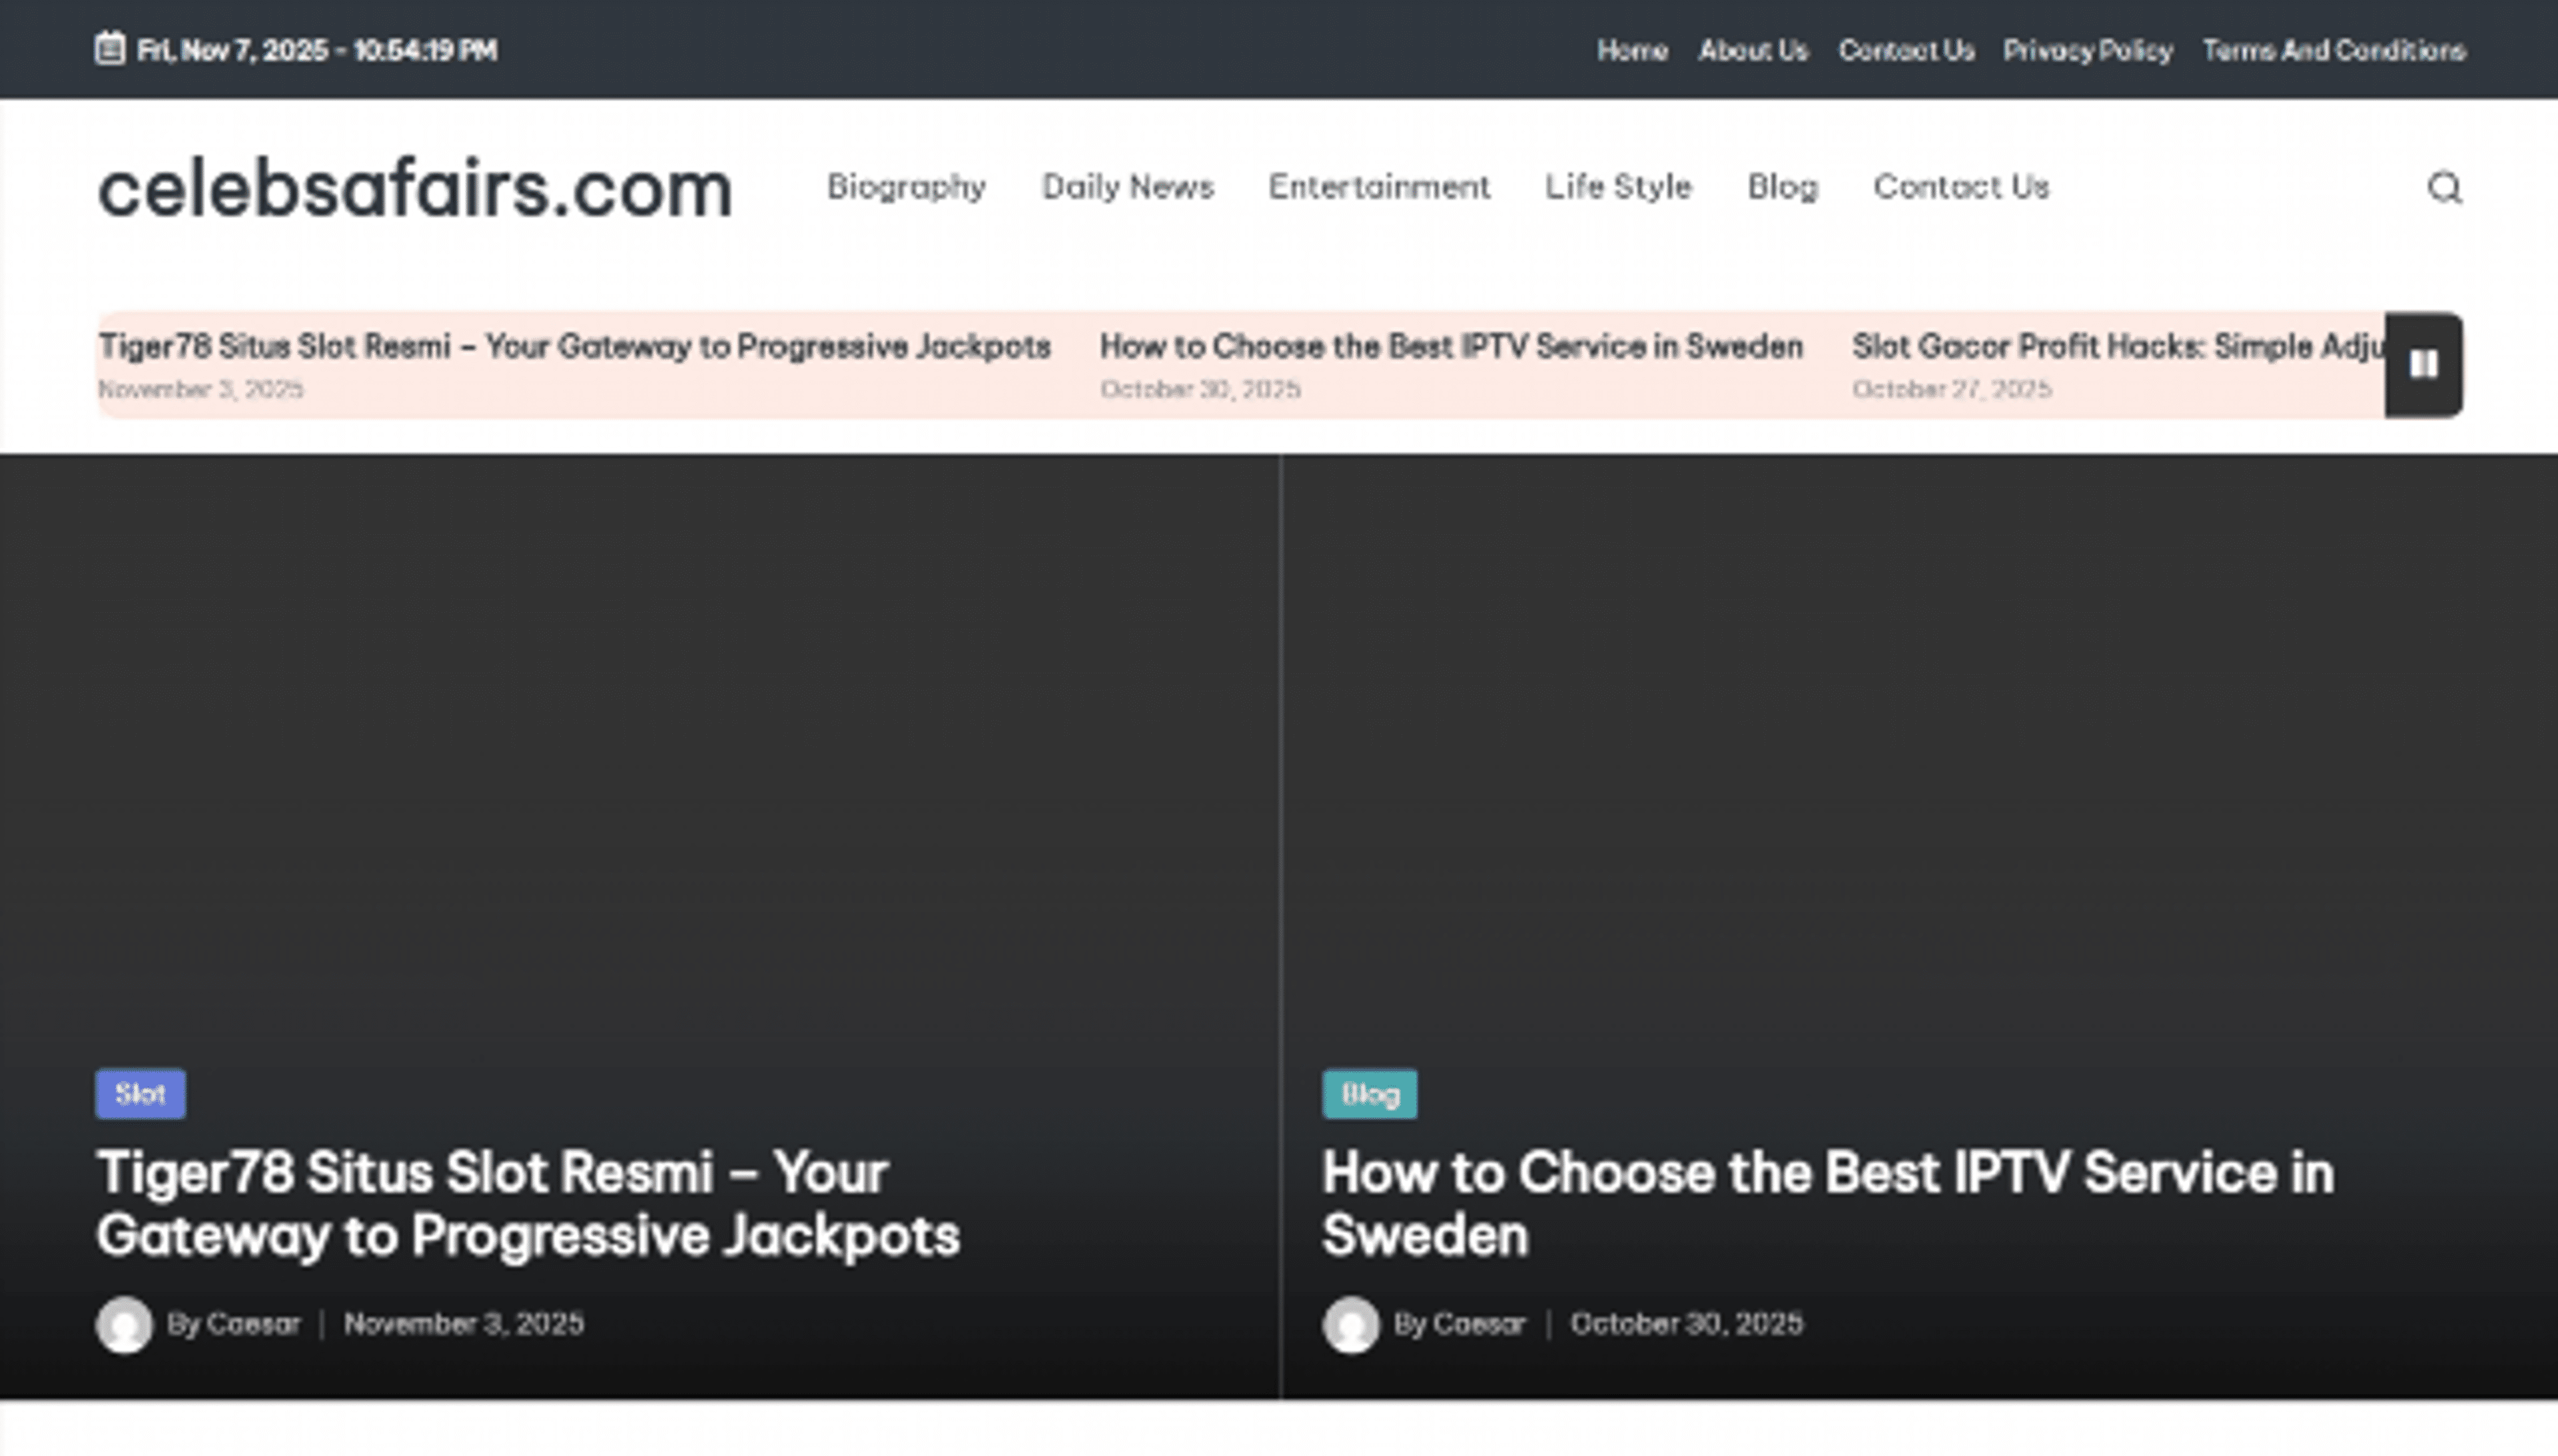
Task: Open Tiger78 Situs Slot Resmi featured headline
Action: pyautogui.click(x=527, y=1203)
